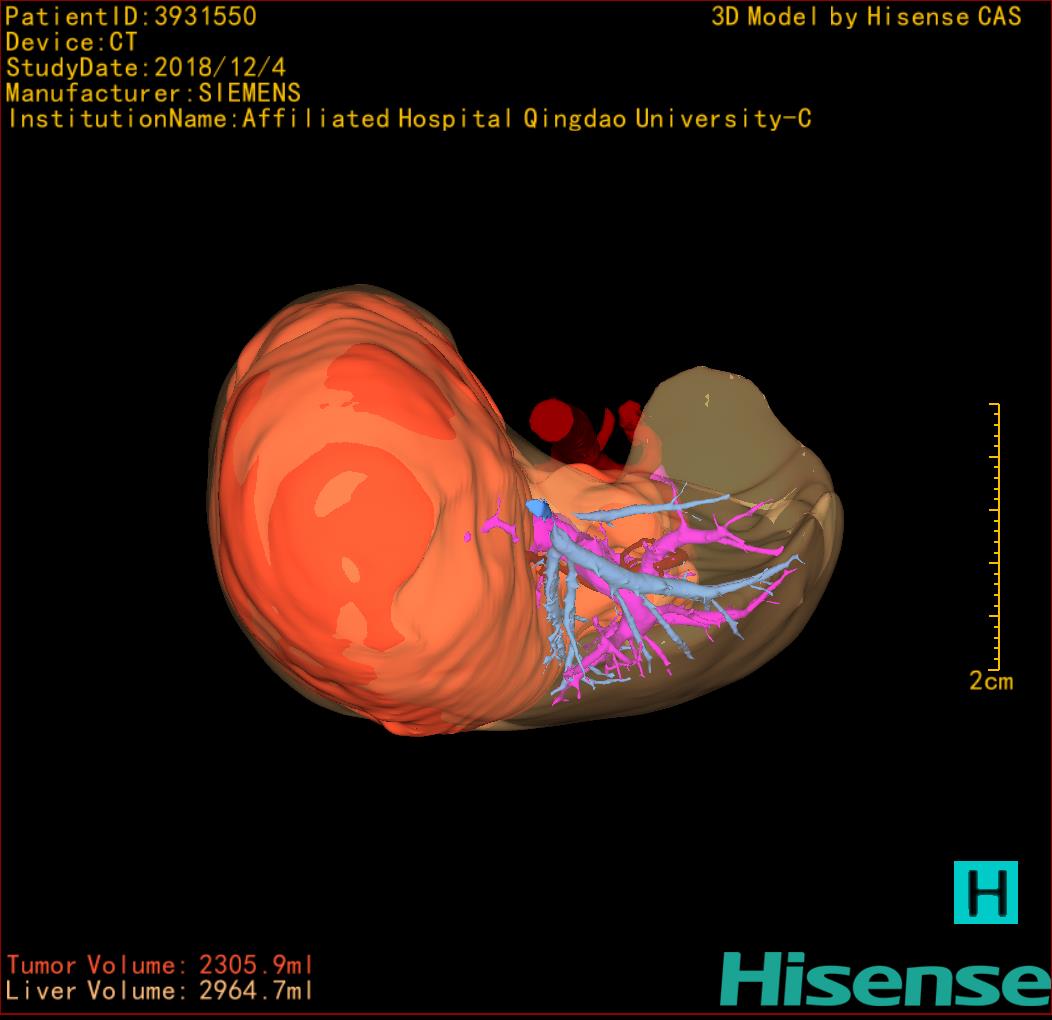Select the StudyDate:2018/12/4 text
1052x1020 pixels.
point(146,67)
